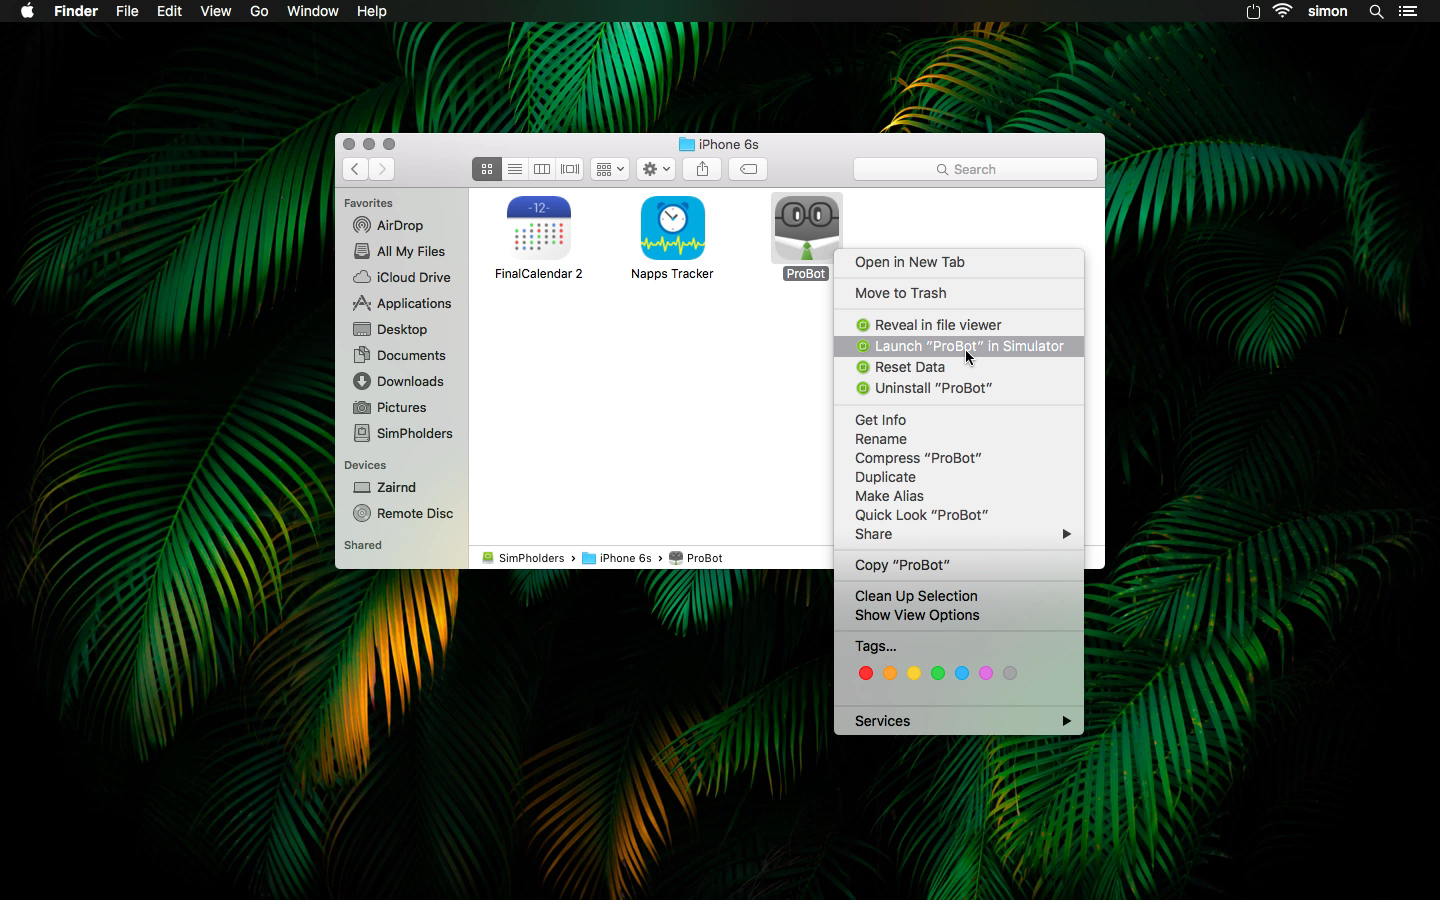Choose Quick Look "ProBot"

click(959, 515)
